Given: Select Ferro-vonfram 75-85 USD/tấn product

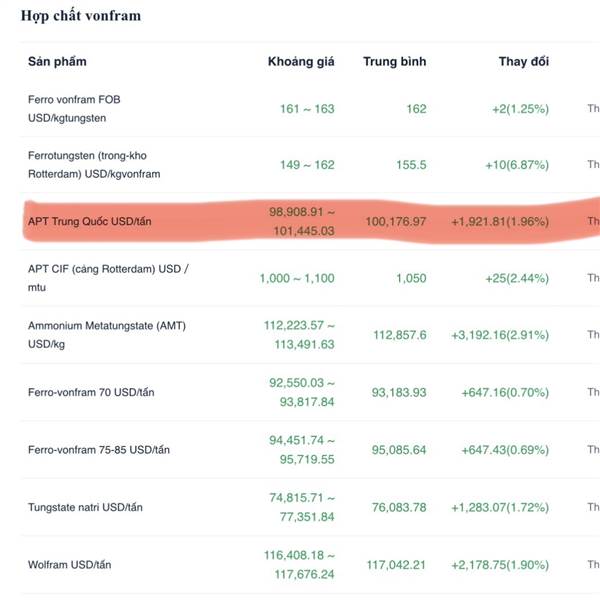Looking at the screenshot, I should [x=99, y=449].
